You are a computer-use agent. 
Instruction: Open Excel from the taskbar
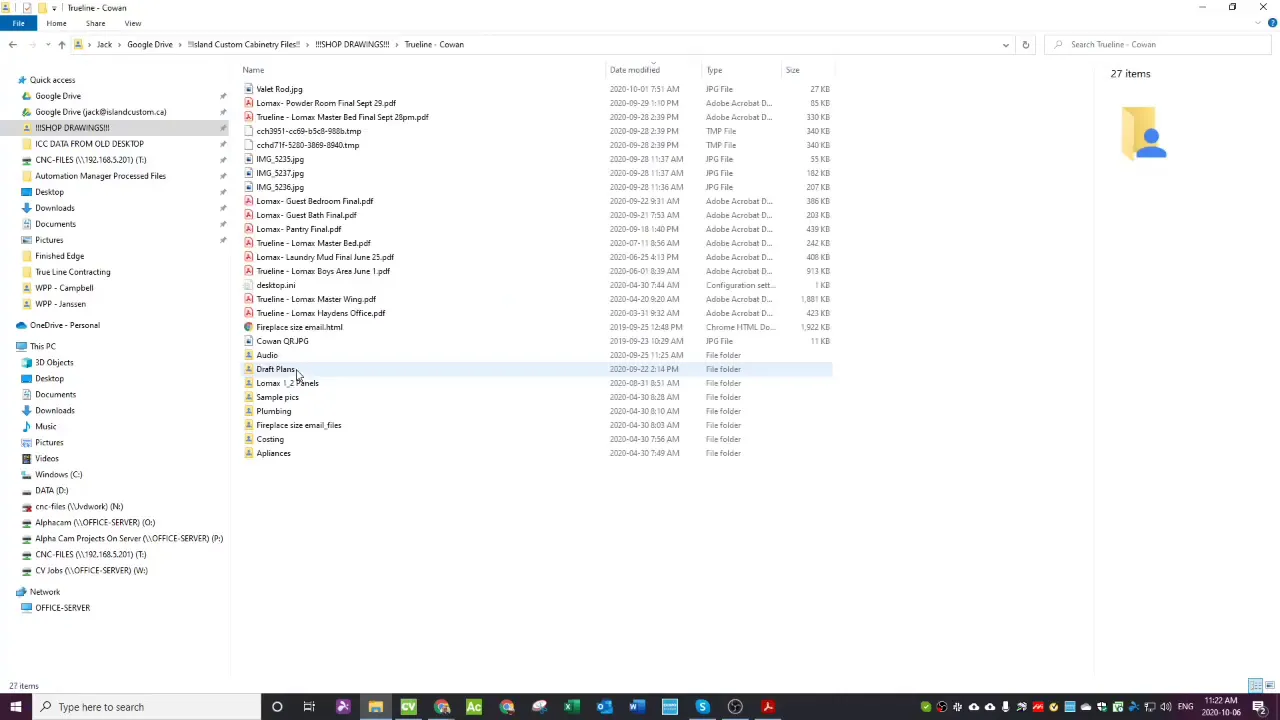[x=571, y=707]
